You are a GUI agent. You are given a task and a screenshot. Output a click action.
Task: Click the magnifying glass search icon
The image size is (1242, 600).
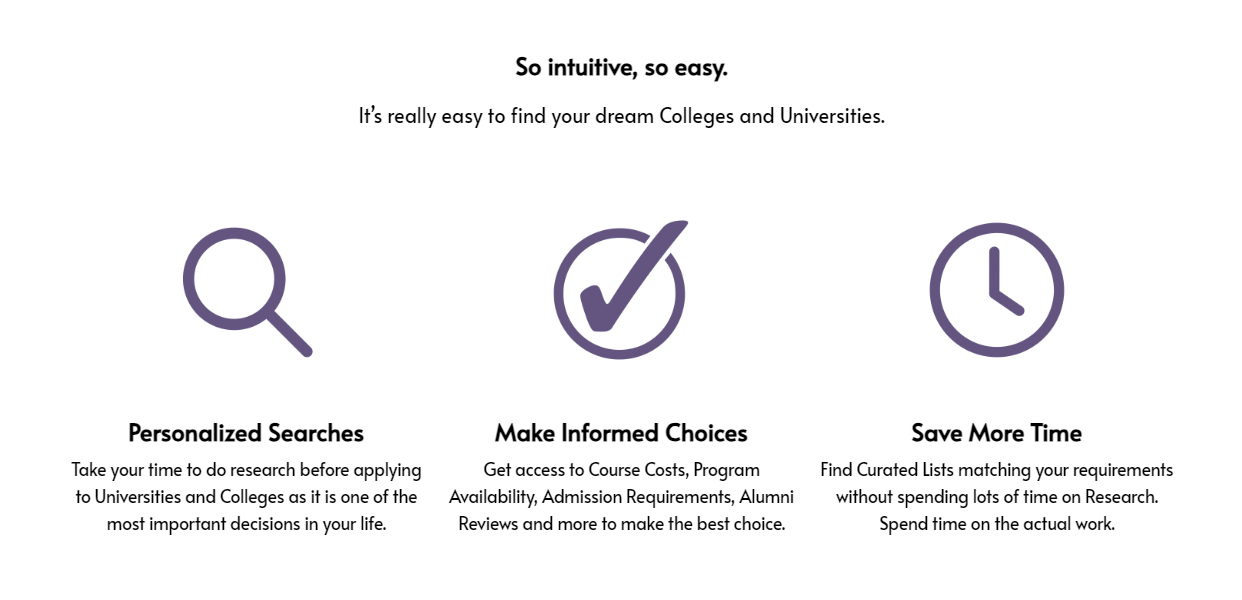pyautogui.click(x=247, y=292)
